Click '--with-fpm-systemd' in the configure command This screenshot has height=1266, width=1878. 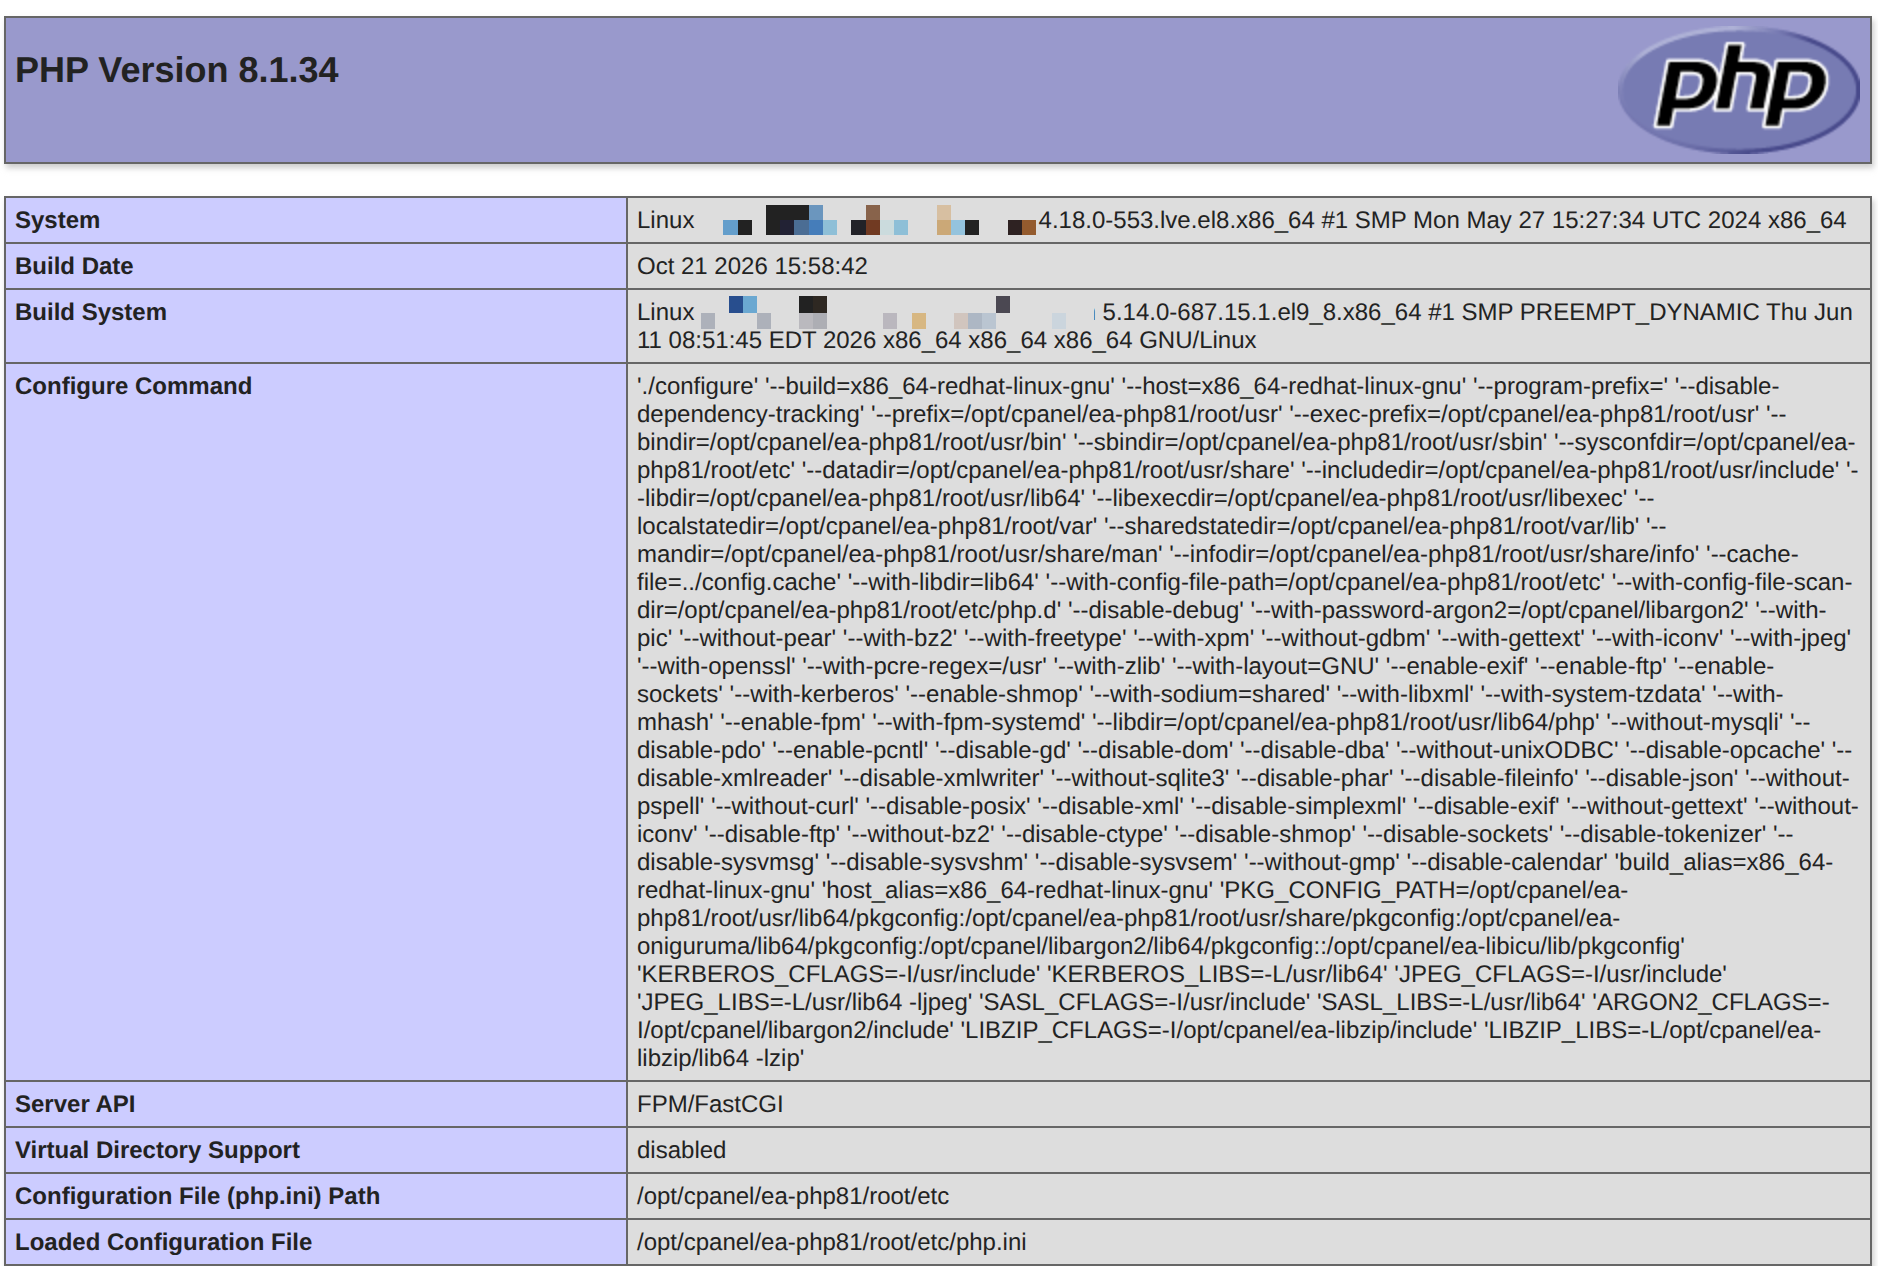click(x=978, y=722)
